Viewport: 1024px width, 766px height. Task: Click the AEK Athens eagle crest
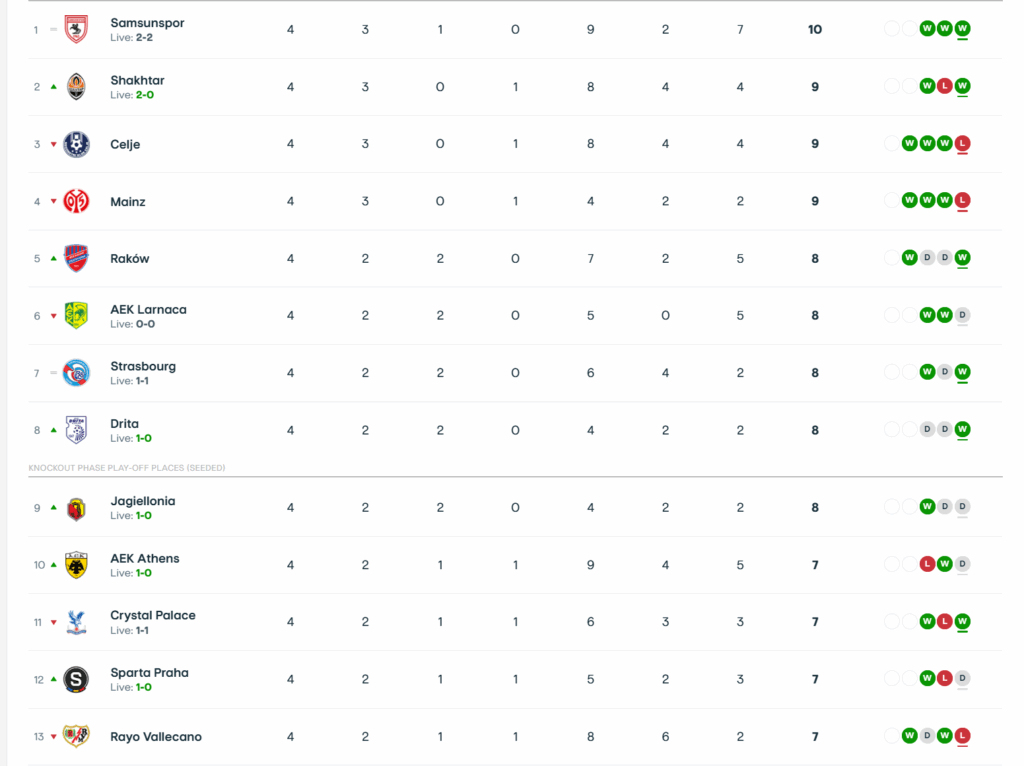77,565
